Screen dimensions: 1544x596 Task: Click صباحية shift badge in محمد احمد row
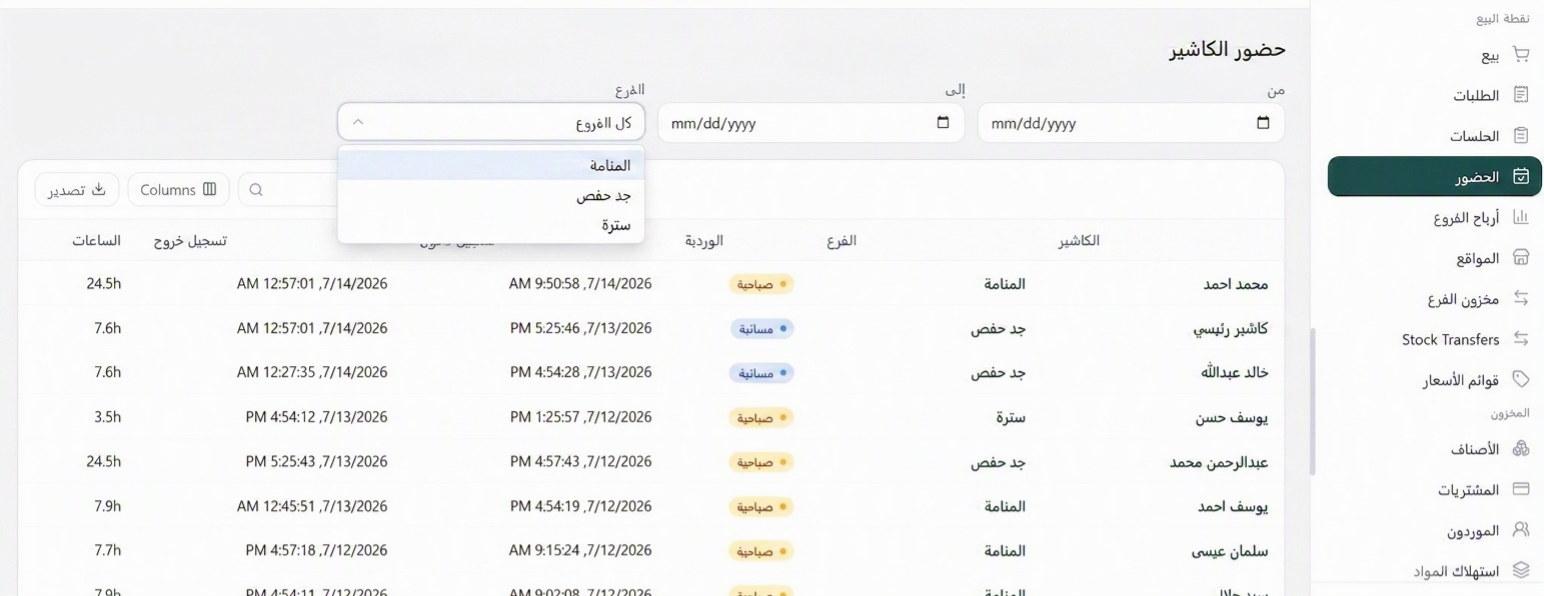[761, 284]
